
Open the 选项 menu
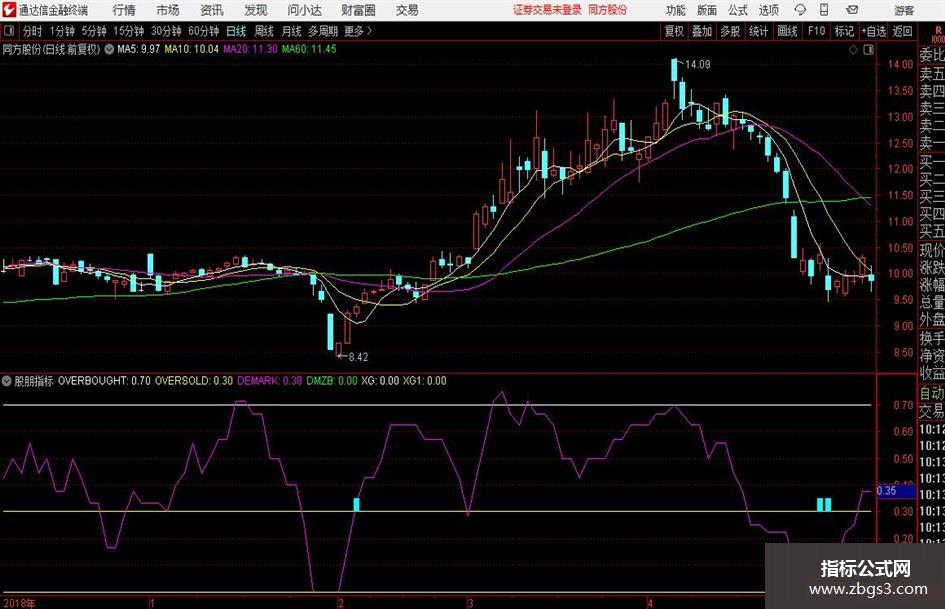point(769,10)
